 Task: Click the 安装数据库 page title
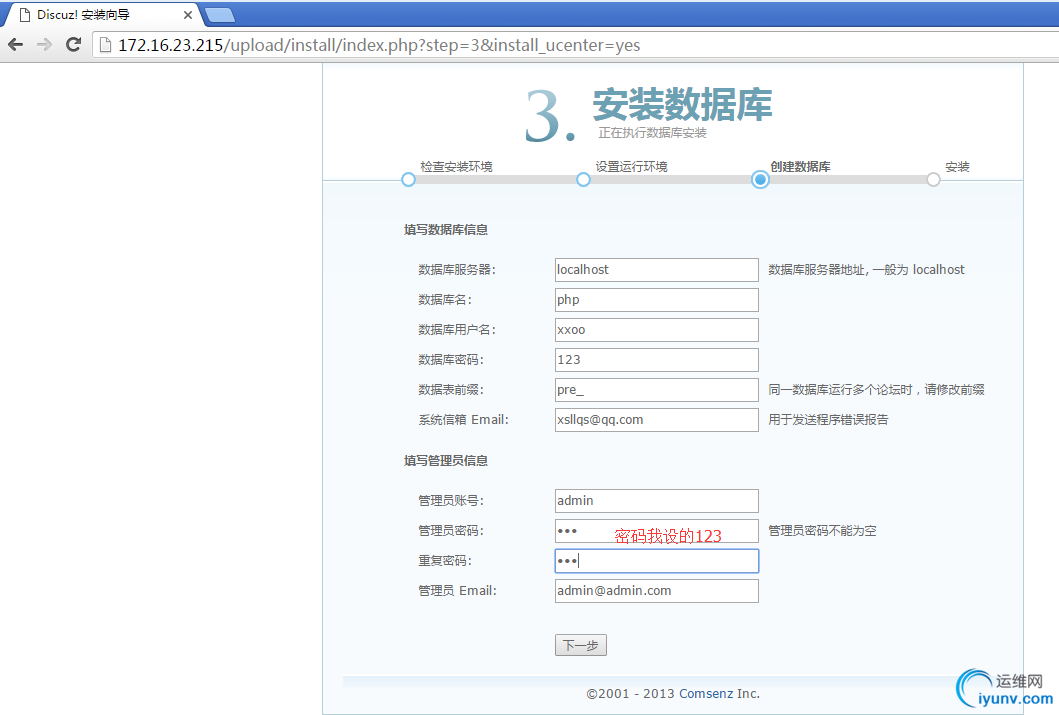682,105
